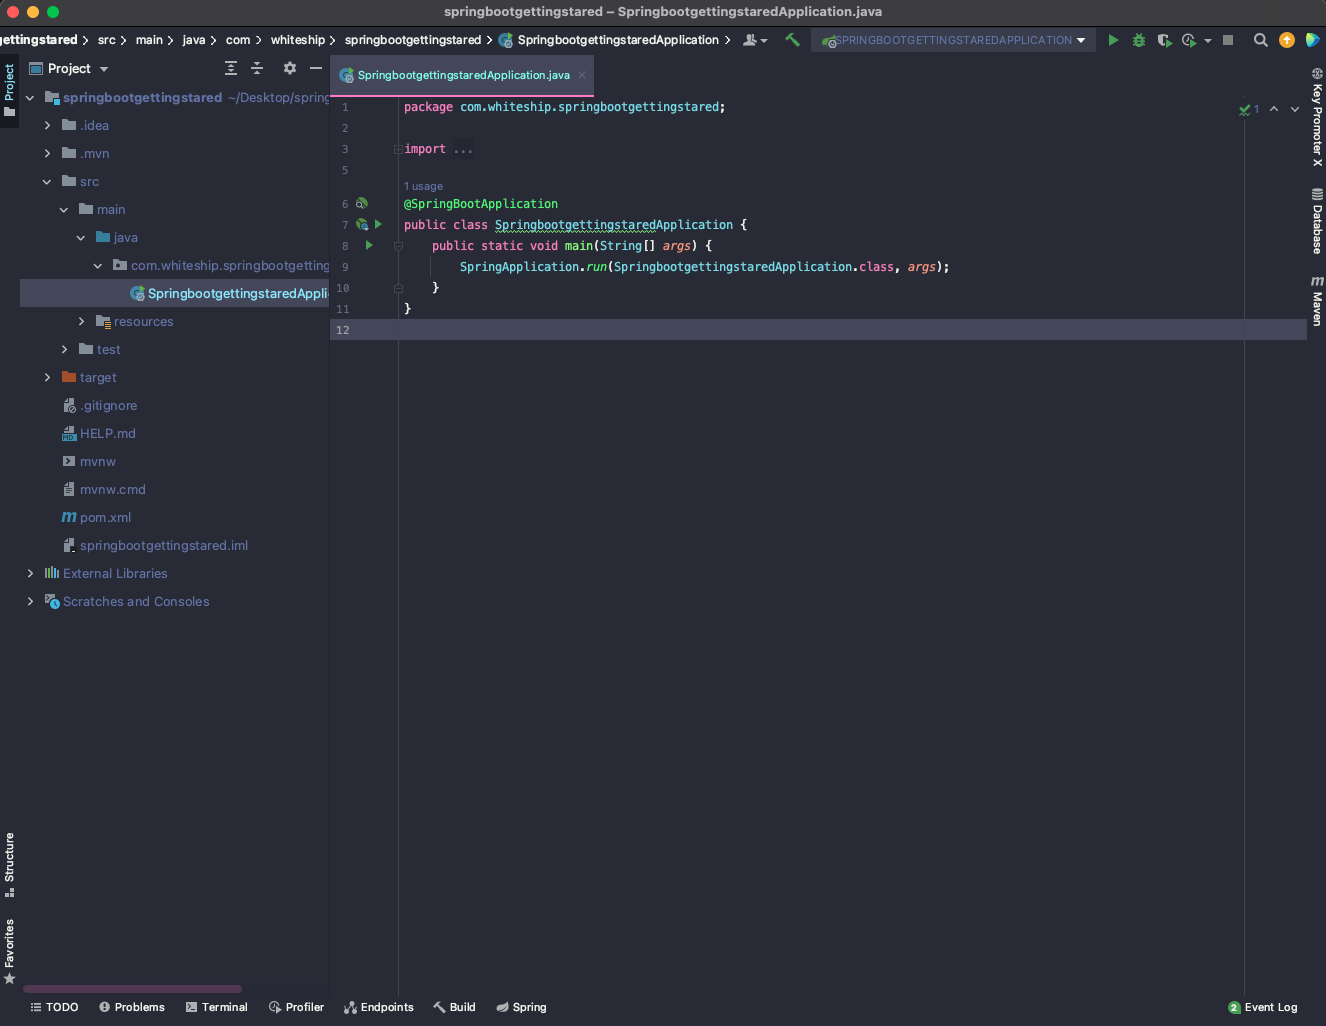Screen dimensions: 1326x1026
Task: Click the 'whiteship' breadcrumb
Action: pyautogui.click(x=297, y=40)
